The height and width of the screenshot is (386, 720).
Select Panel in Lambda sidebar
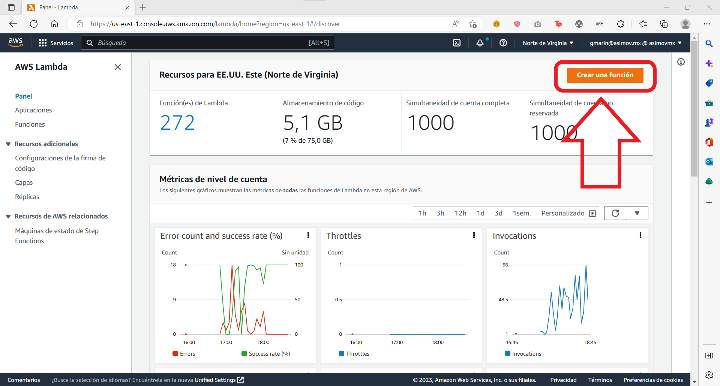(x=23, y=96)
